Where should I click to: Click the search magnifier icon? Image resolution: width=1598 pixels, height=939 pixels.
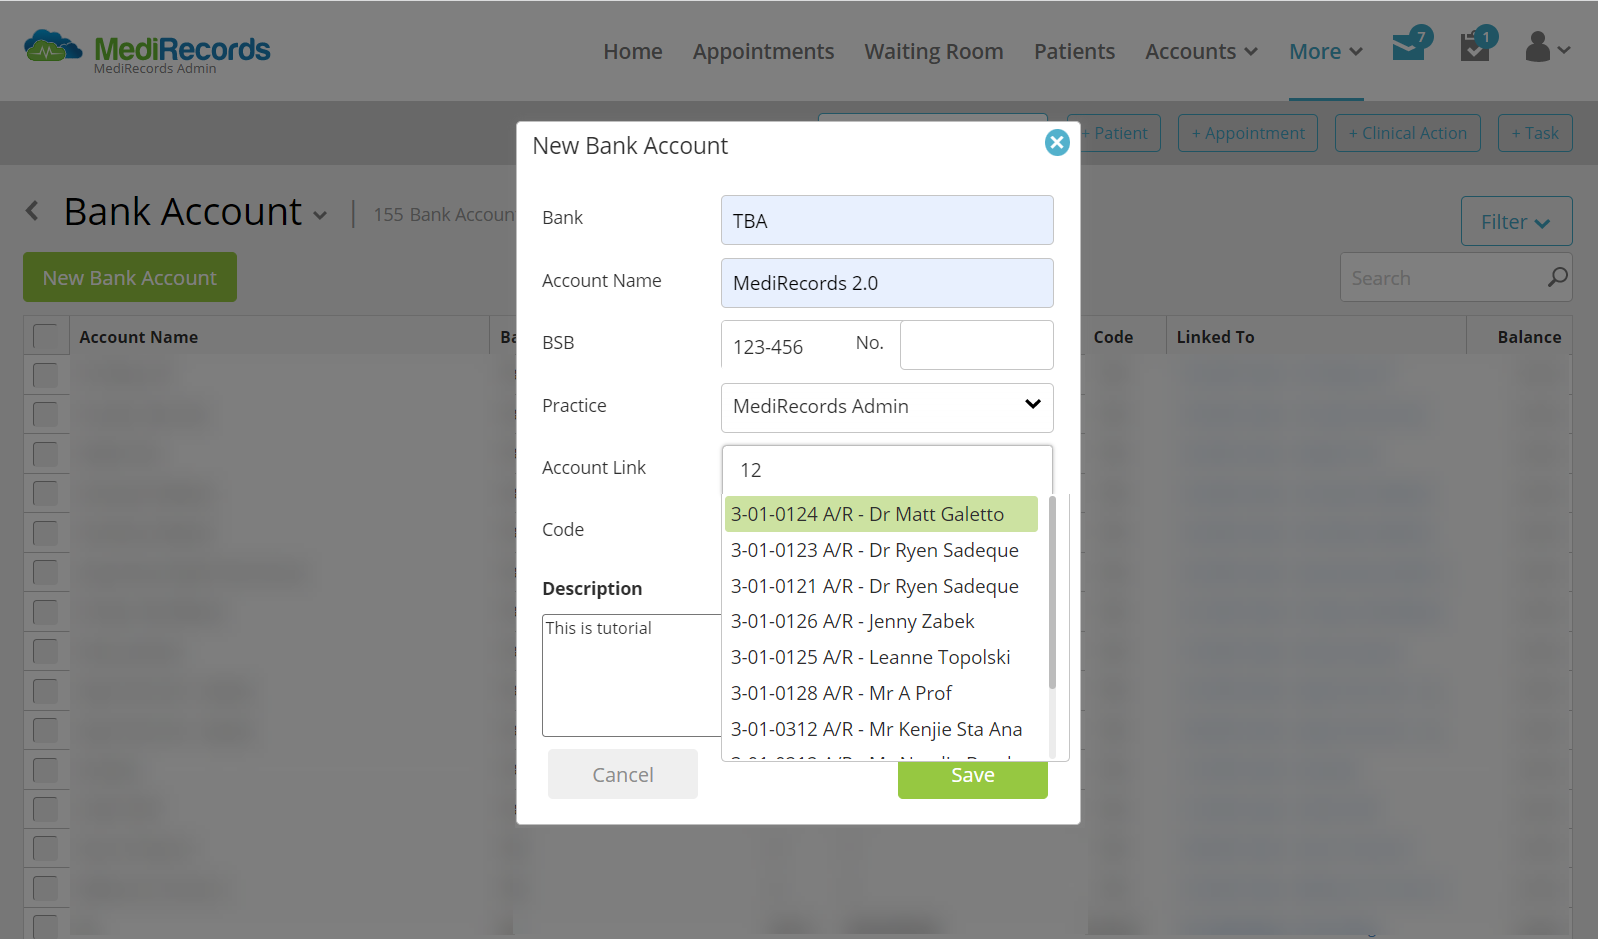tap(1557, 277)
